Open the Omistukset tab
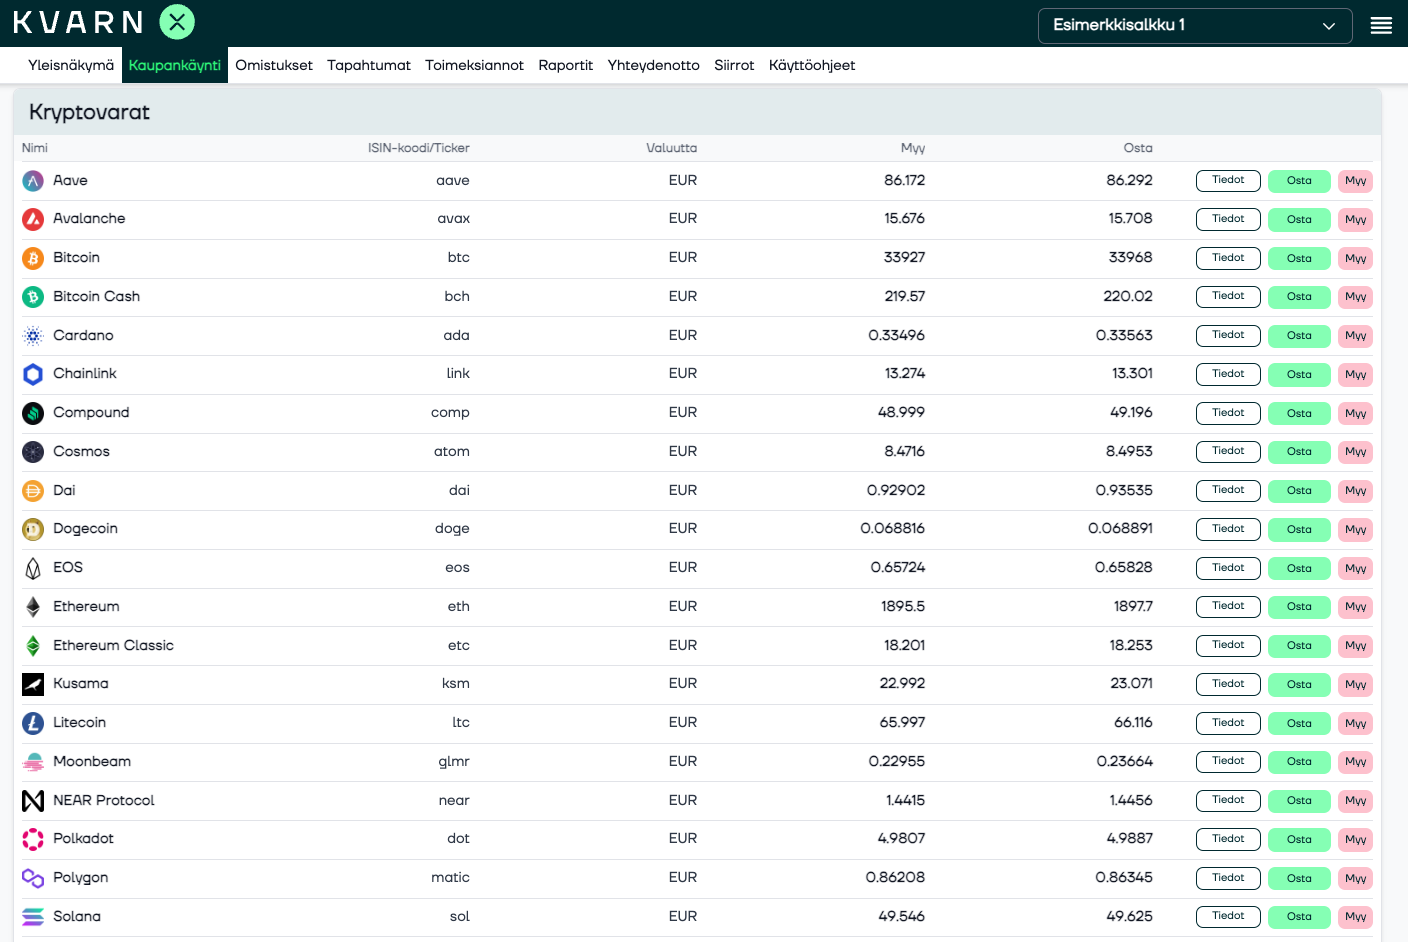The height and width of the screenshot is (942, 1408). coord(274,65)
